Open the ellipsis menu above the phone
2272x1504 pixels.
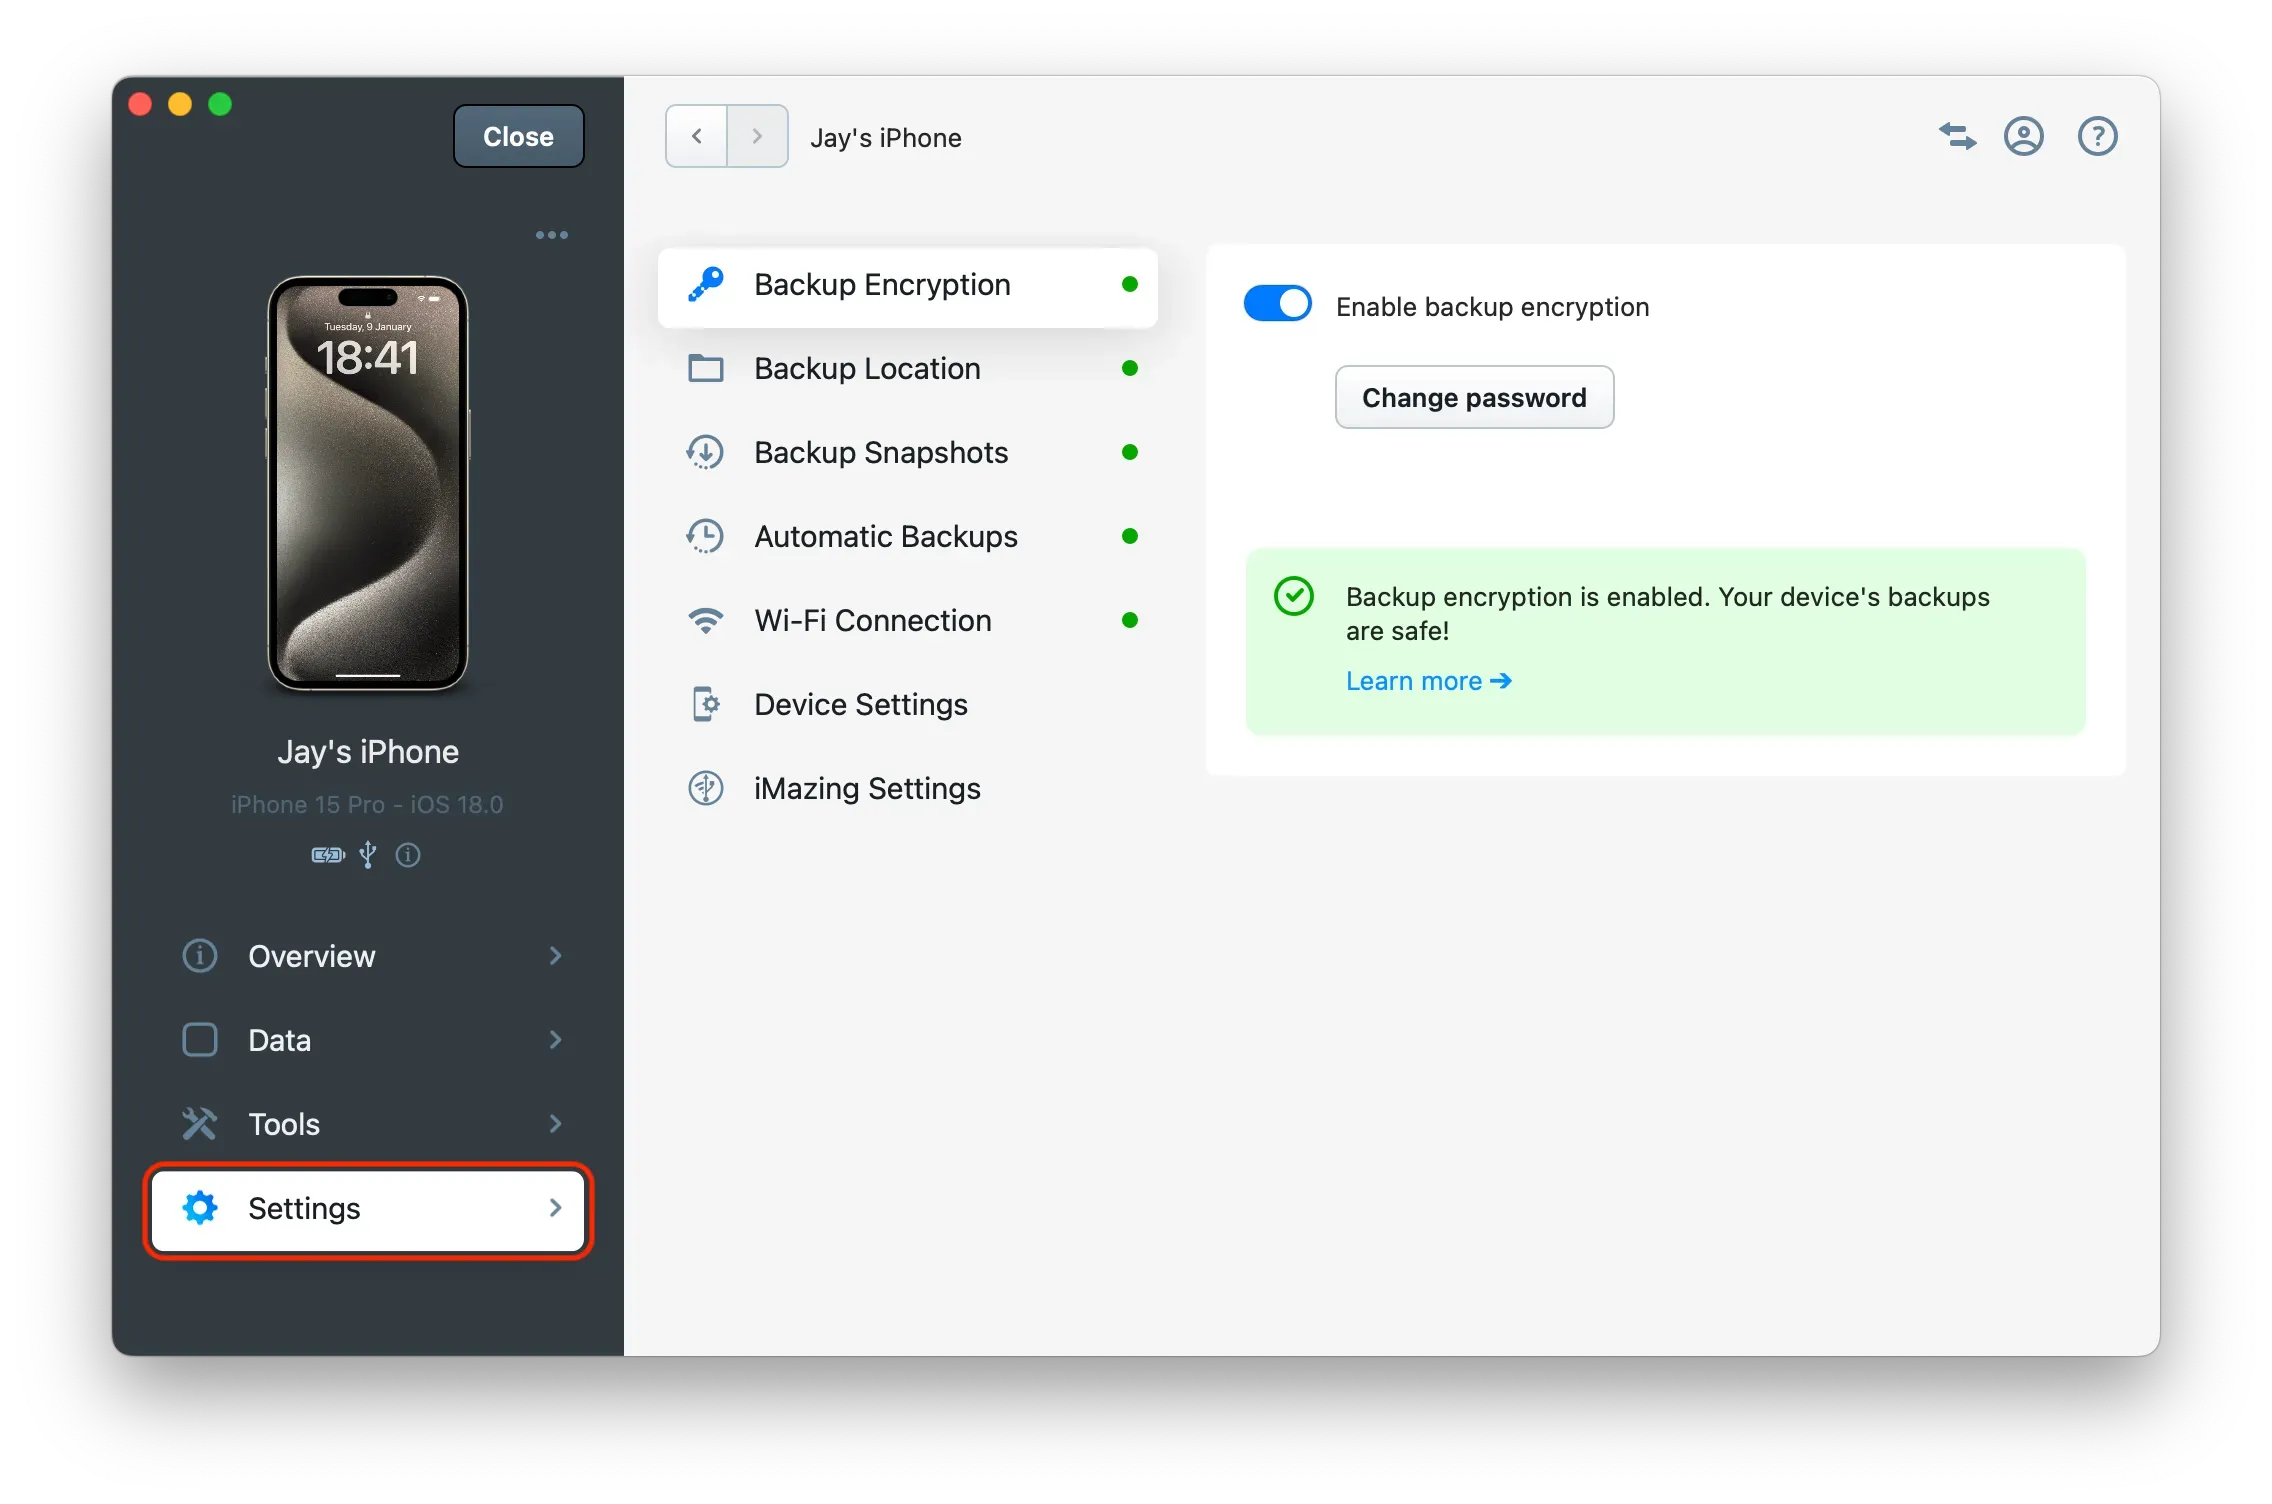coord(551,234)
